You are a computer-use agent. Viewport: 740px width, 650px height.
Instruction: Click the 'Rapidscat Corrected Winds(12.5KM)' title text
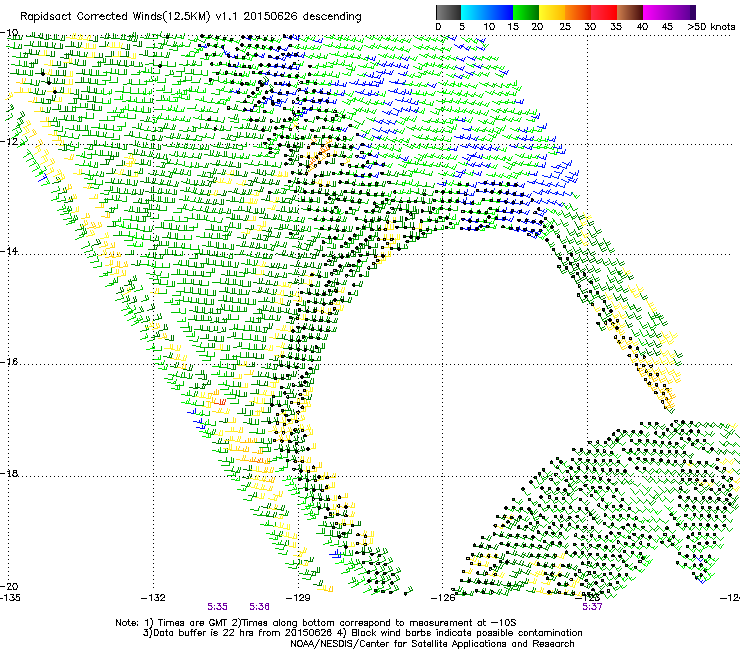coord(115,17)
